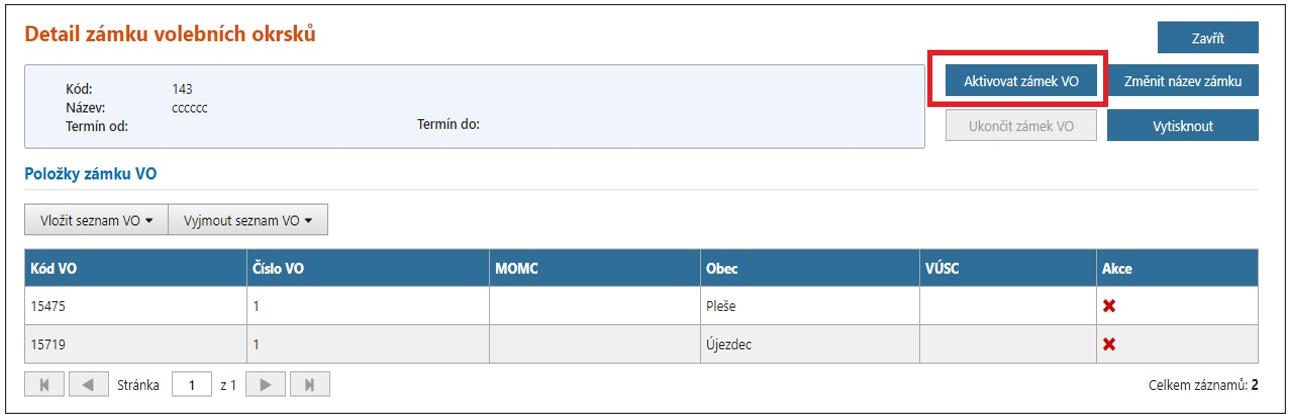Go to first page of results
Viewport: 1293px width, 417px height.
point(44,385)
